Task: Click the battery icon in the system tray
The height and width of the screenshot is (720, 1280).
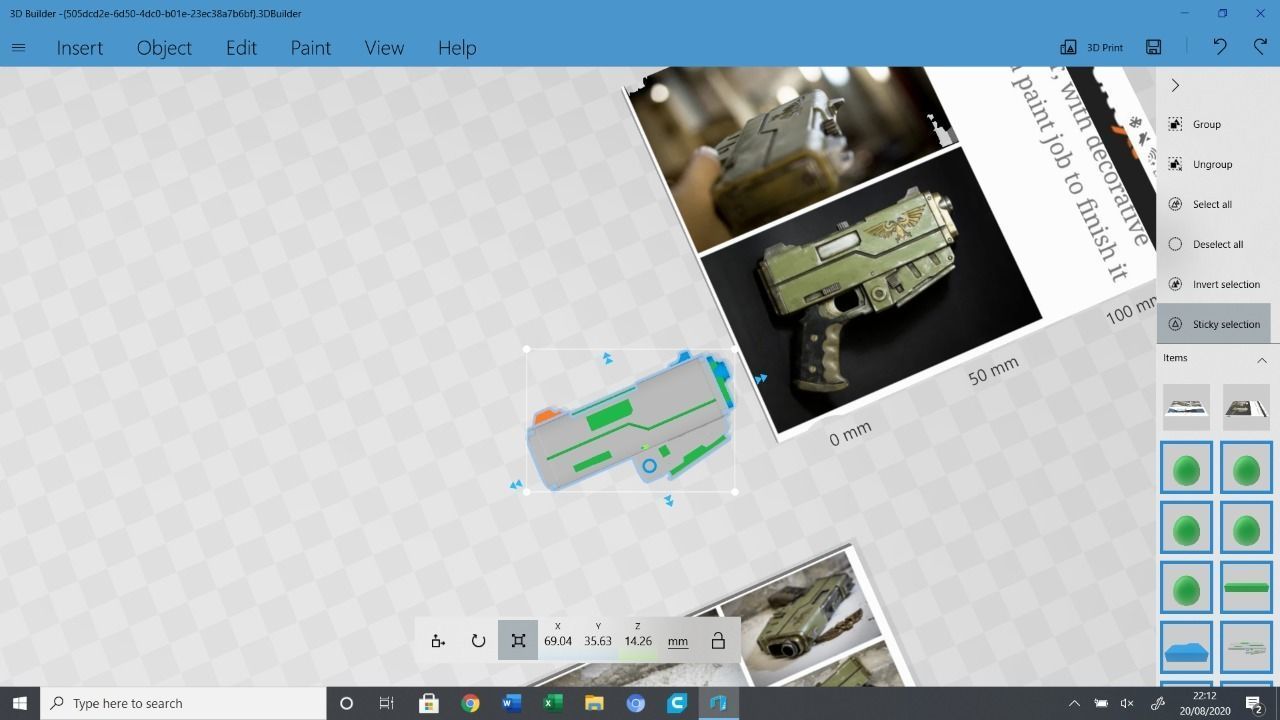Action: pyautogui.click(x=1101, y=703)
